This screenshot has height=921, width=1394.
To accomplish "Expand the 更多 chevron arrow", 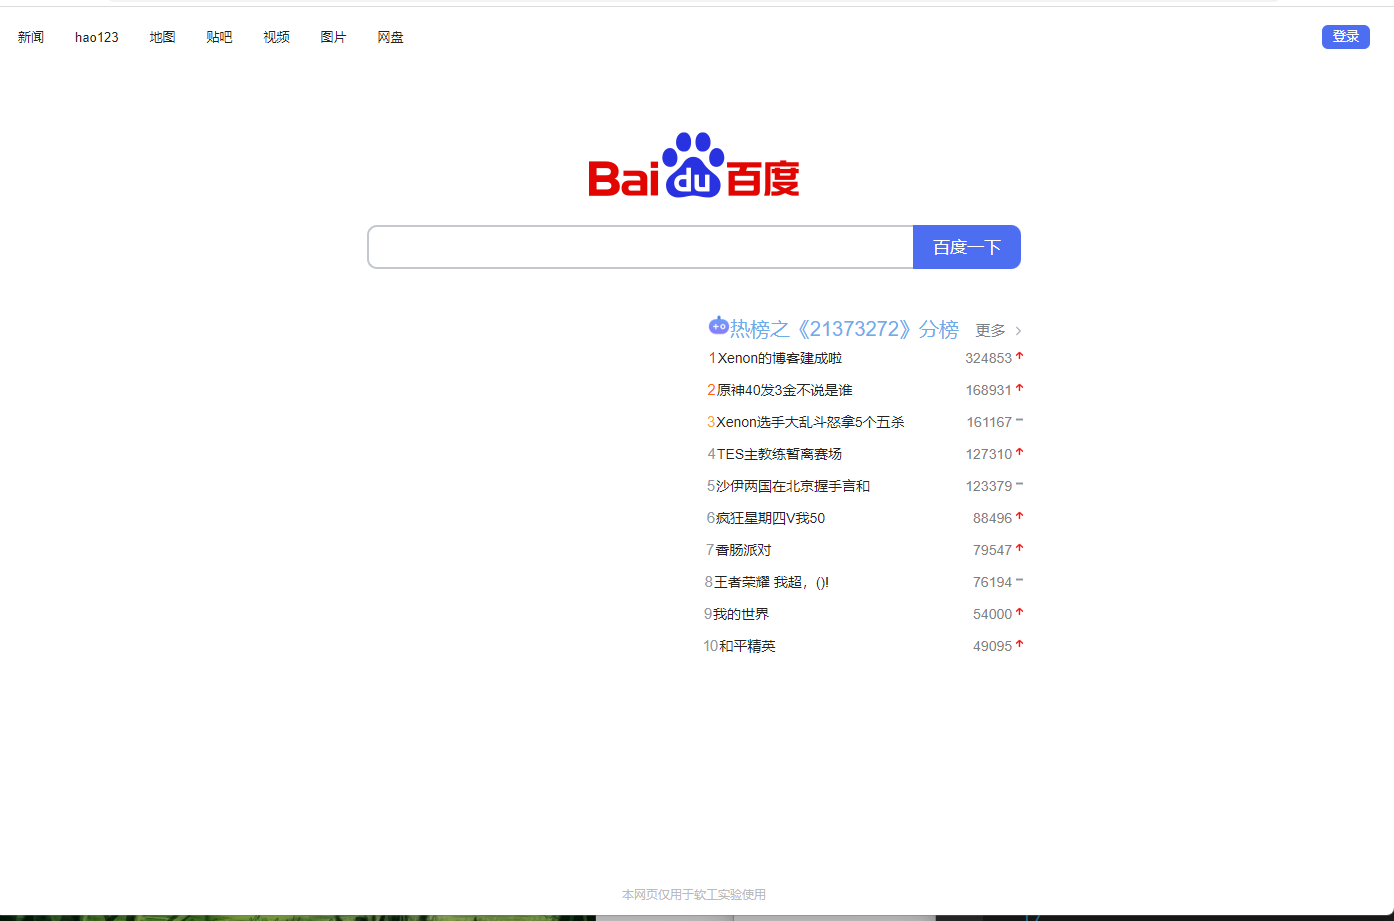I will pyautogui.click(x=1018, y=331).
